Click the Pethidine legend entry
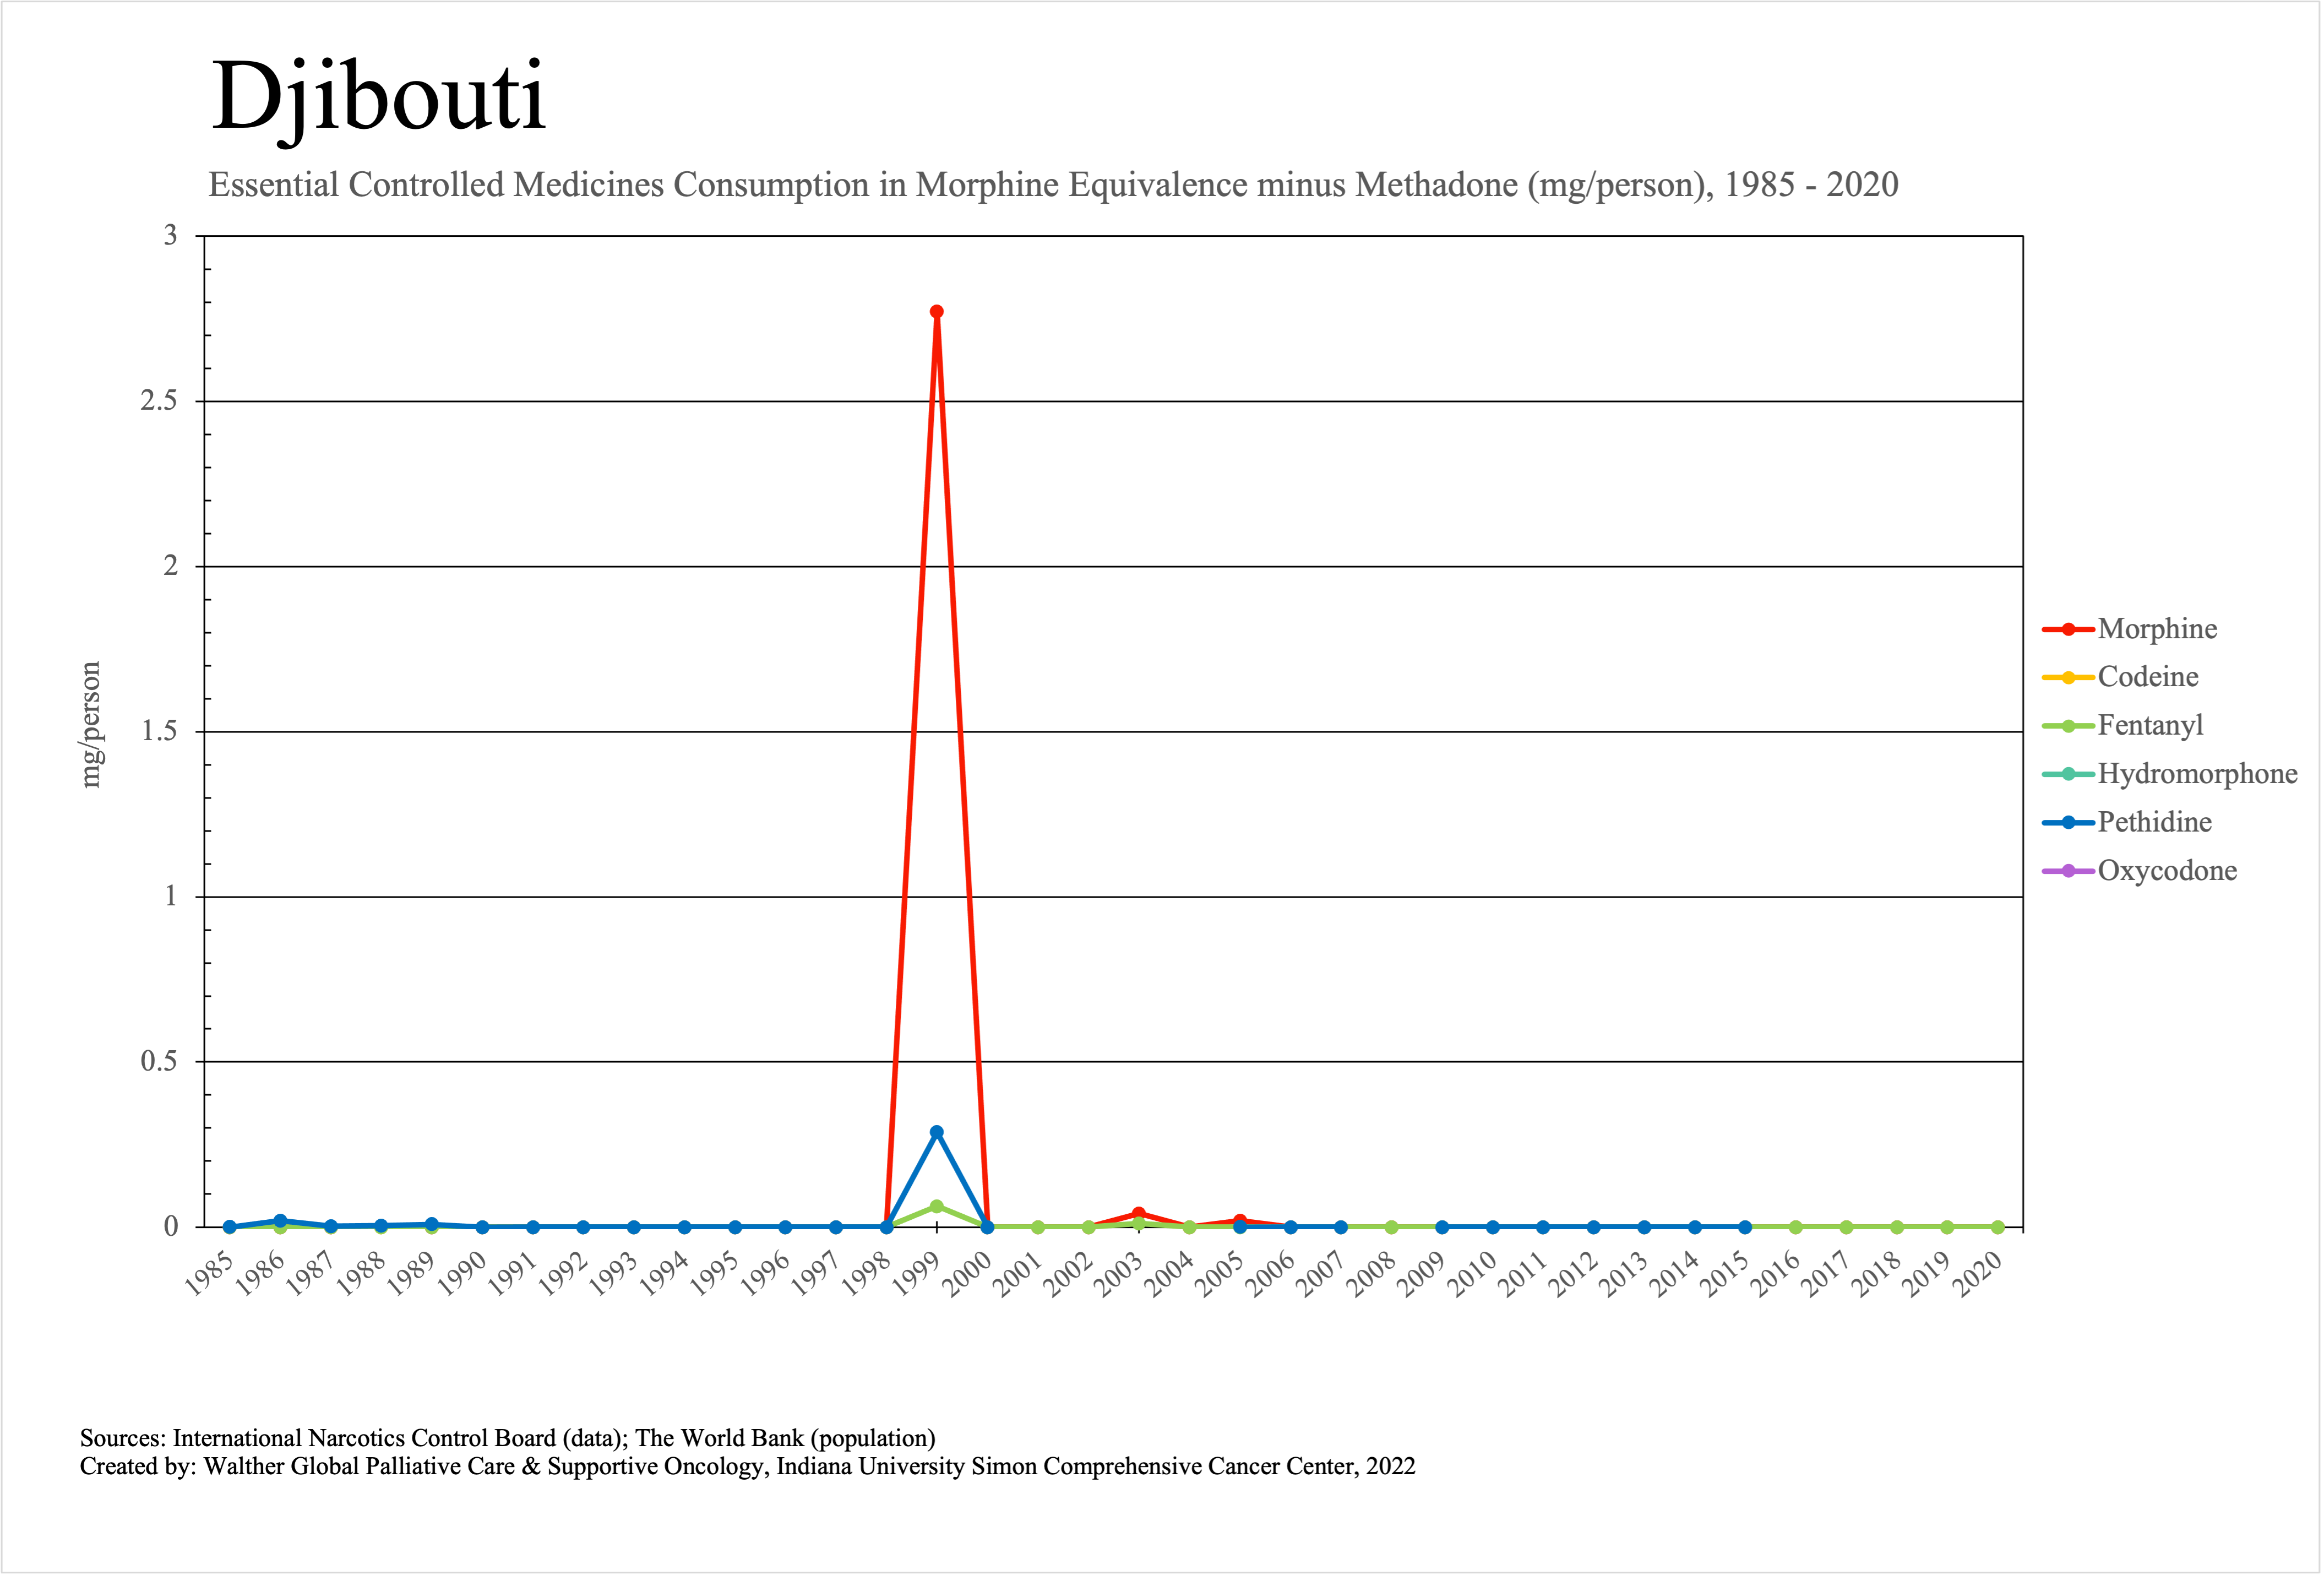 (x=2154, y=822)
